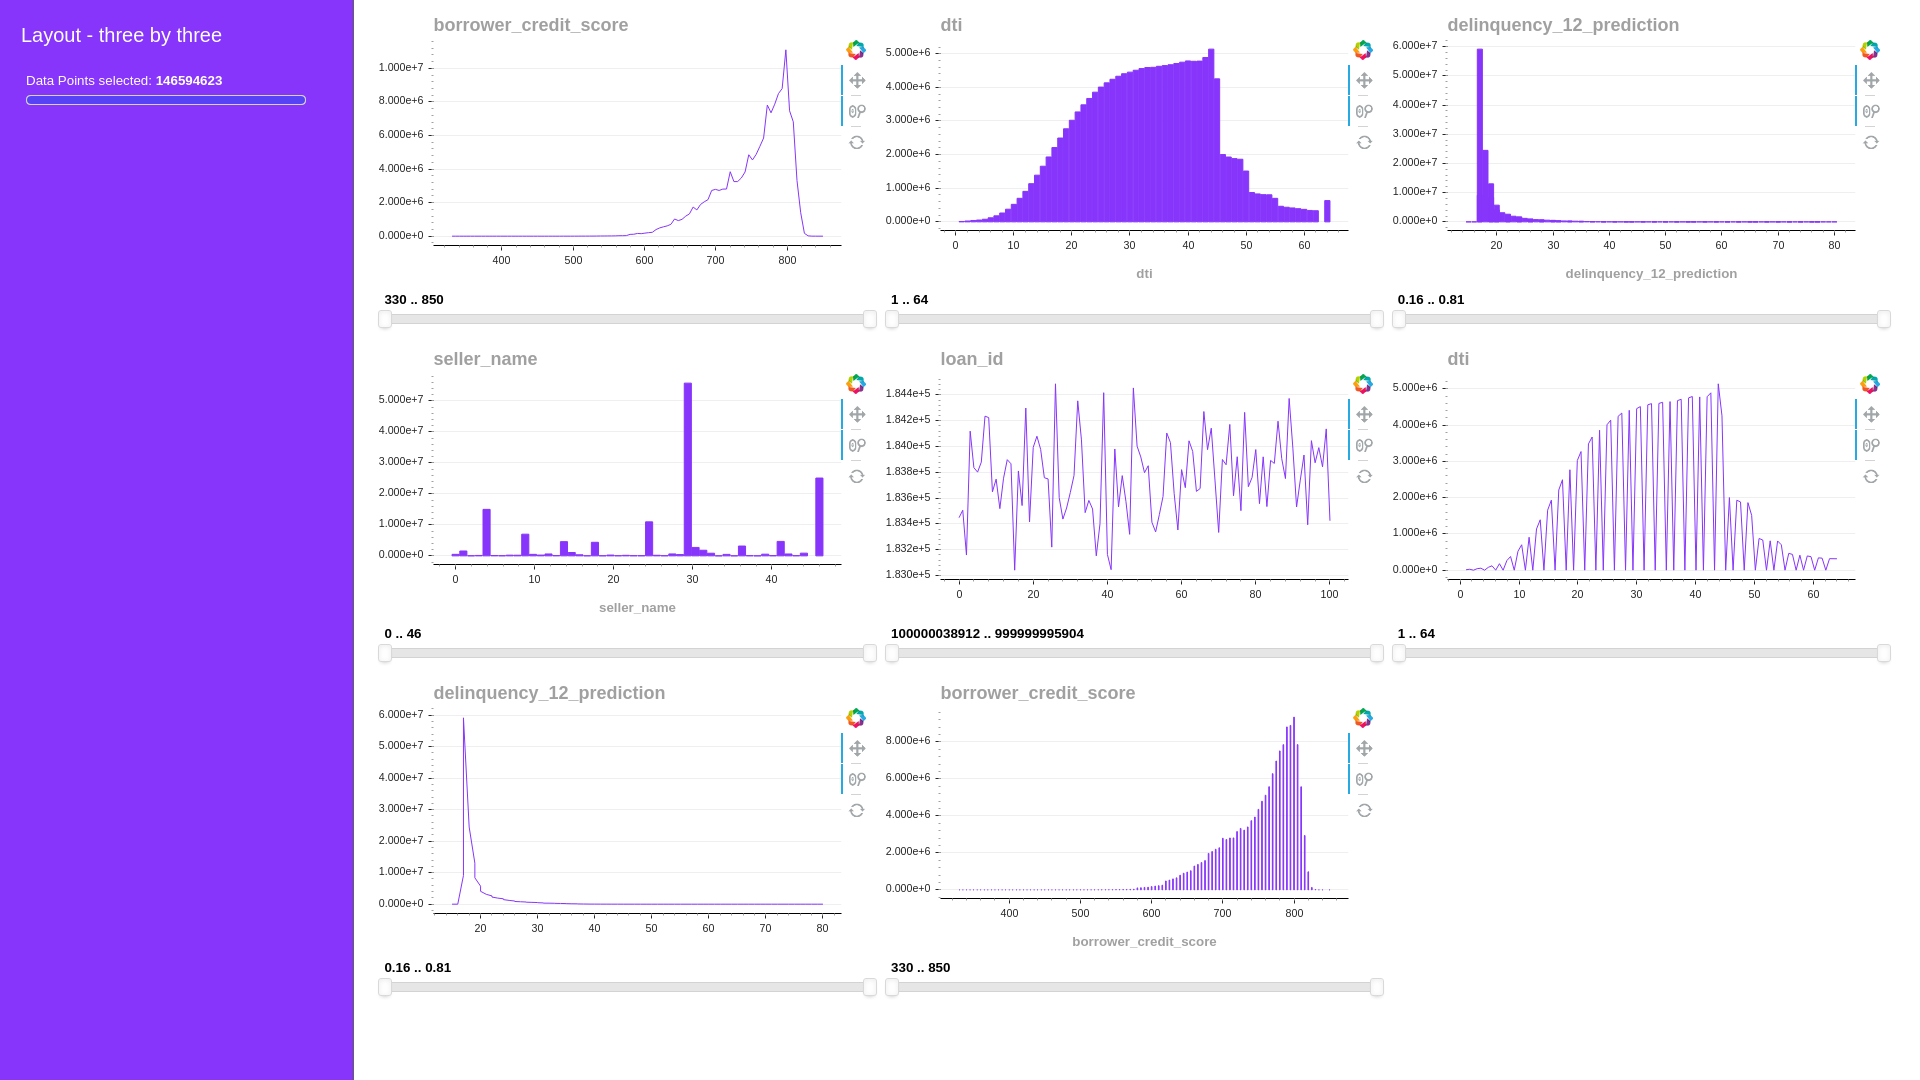1920x1080 pixels.
Task: Open Bokeh logo on borrower_credit_score line chart
Action: click(x=856, y=50)
